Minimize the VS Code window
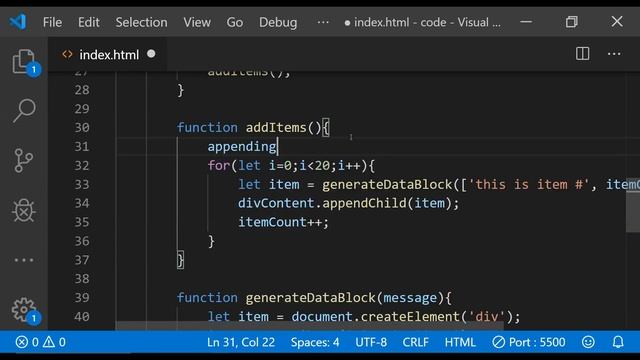Viewport: 640px width, 360px height. click(x=526, y=22)
